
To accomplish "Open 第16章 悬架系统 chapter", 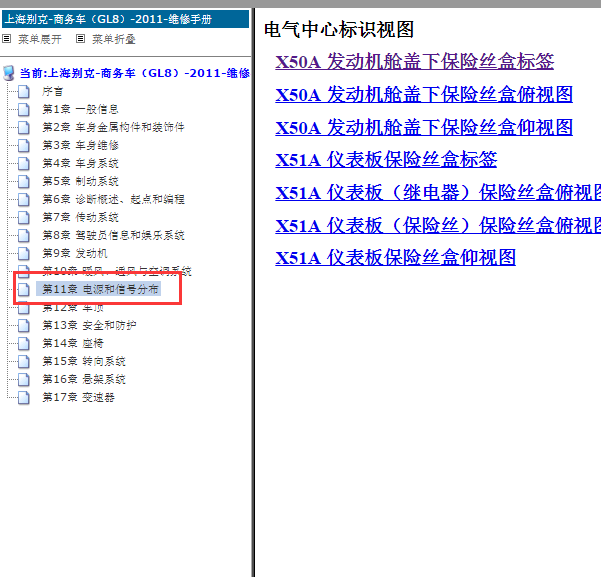I will pyautogui.click(x=84, y=379).
